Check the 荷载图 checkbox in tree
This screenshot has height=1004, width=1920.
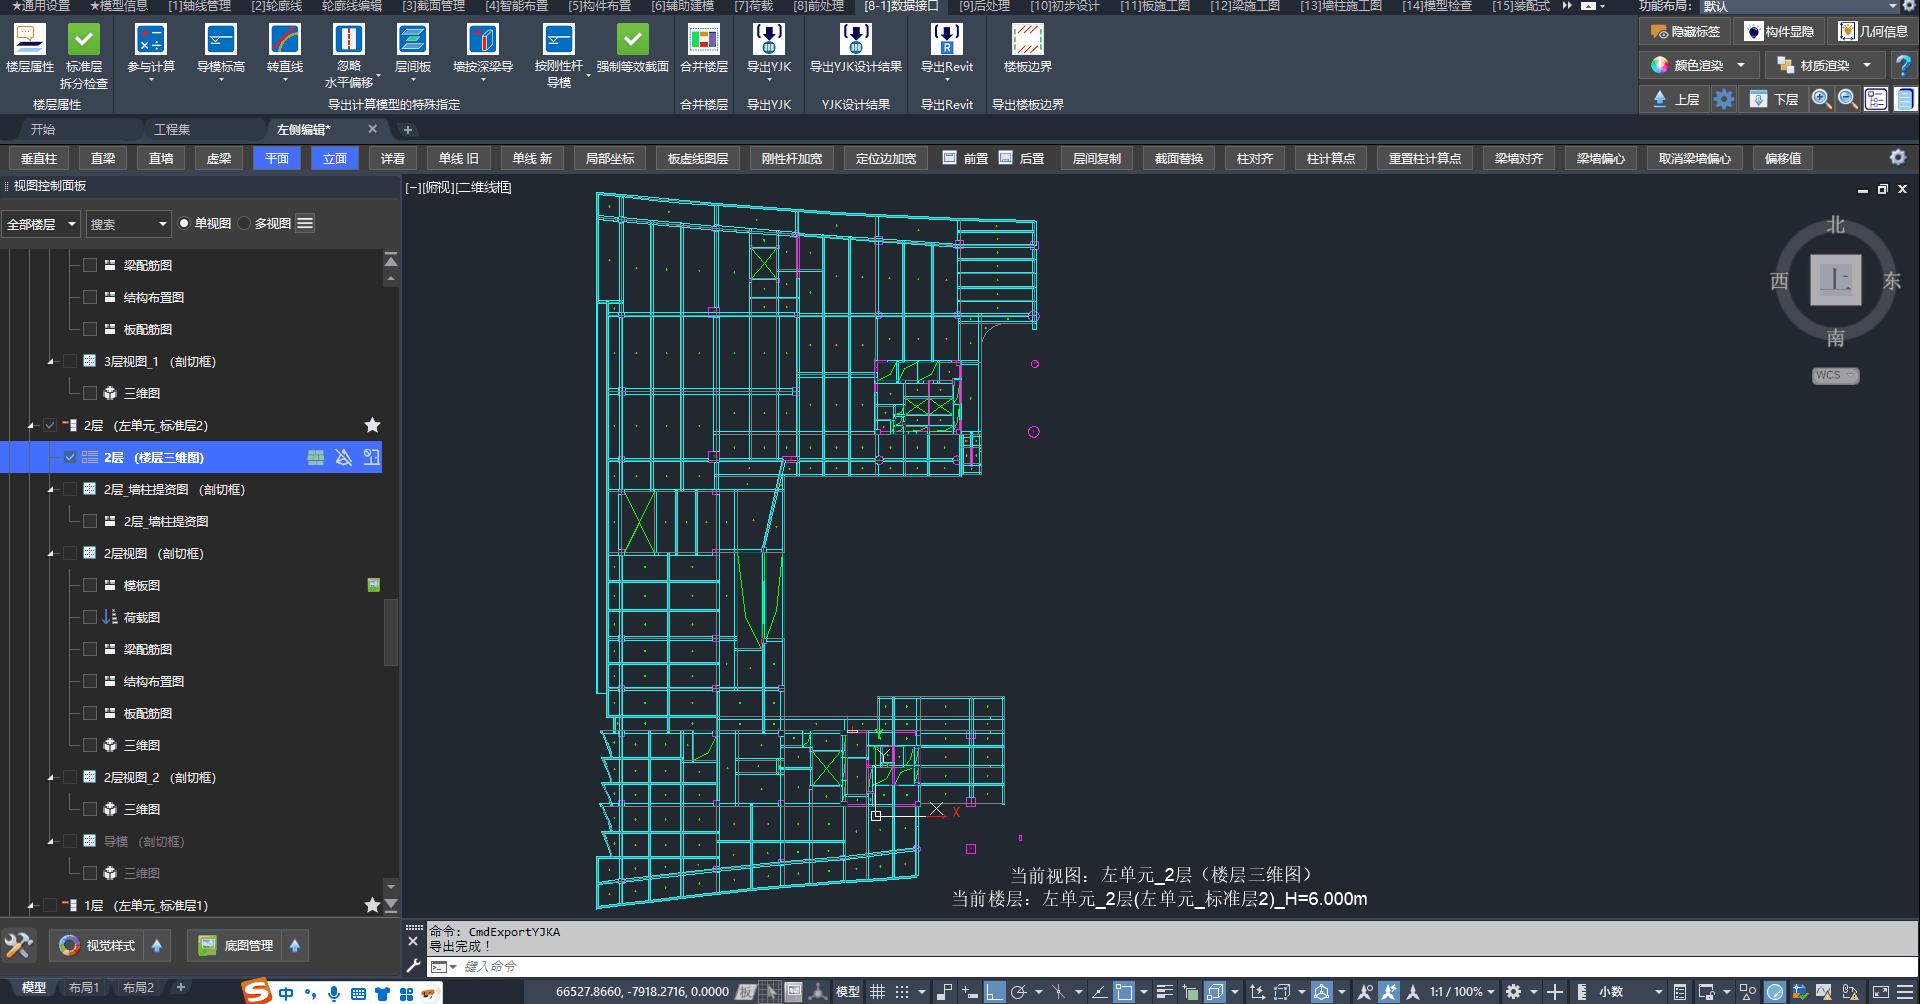point(90,618)
